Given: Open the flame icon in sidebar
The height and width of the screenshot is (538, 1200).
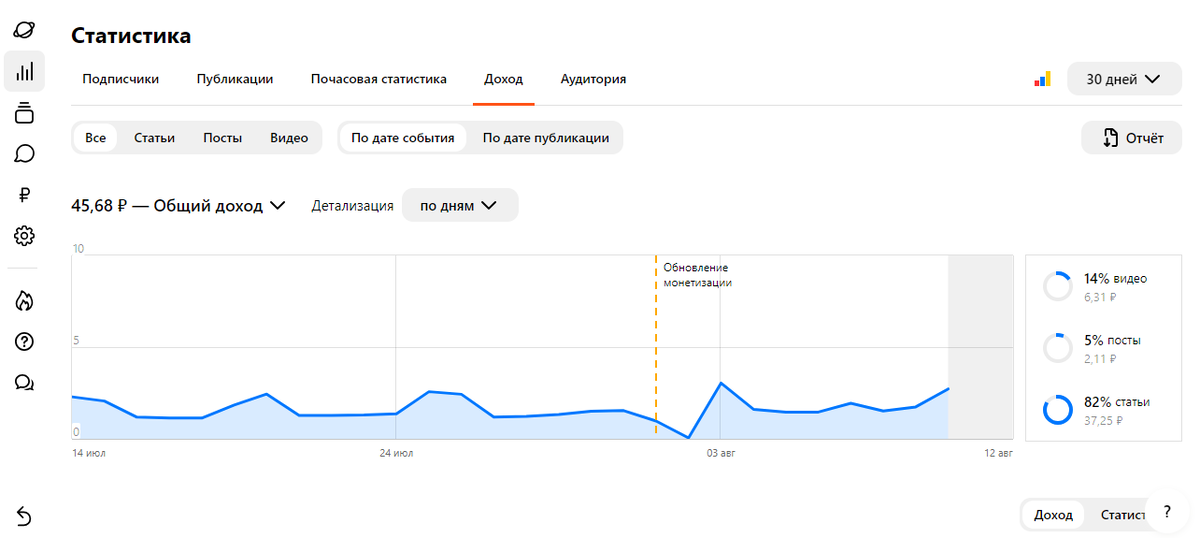Looking at the screenshot, I should 25,300.
